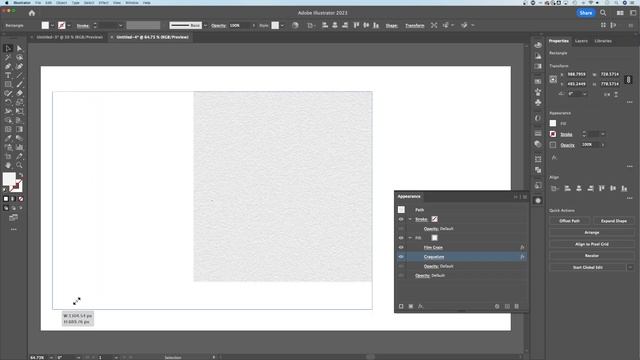
Task: Select the Eraser tool
Action: pyautogui.click(x=20, y=93)
